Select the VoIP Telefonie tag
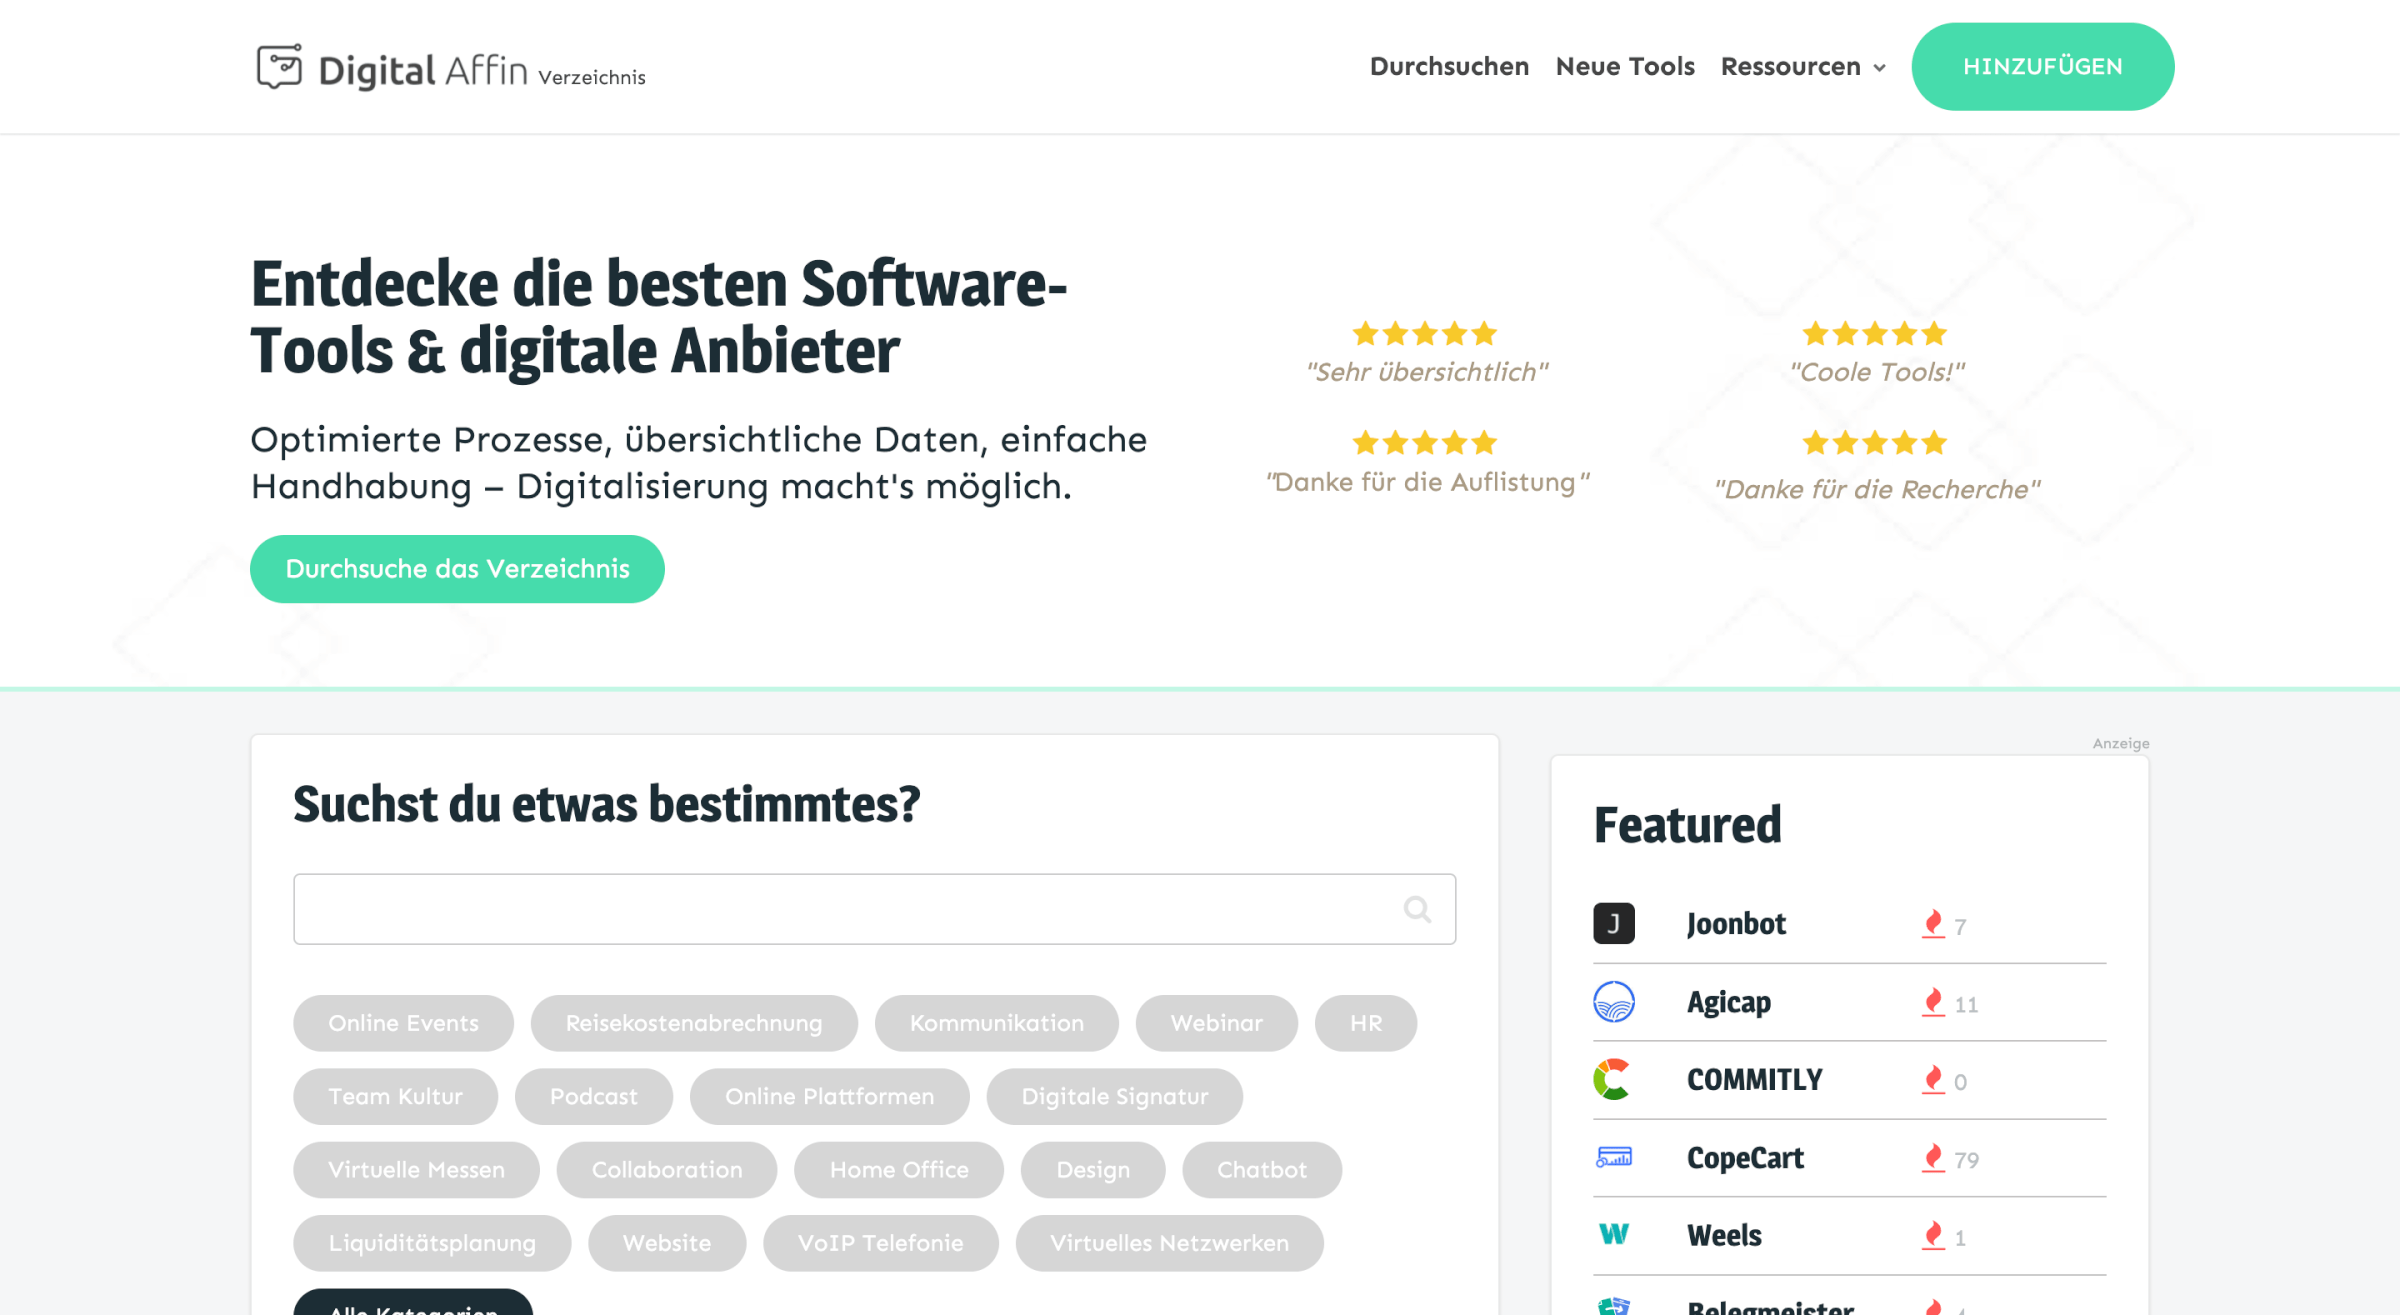Screen dimensions: 2400x1315 [x=880, y=1243]
